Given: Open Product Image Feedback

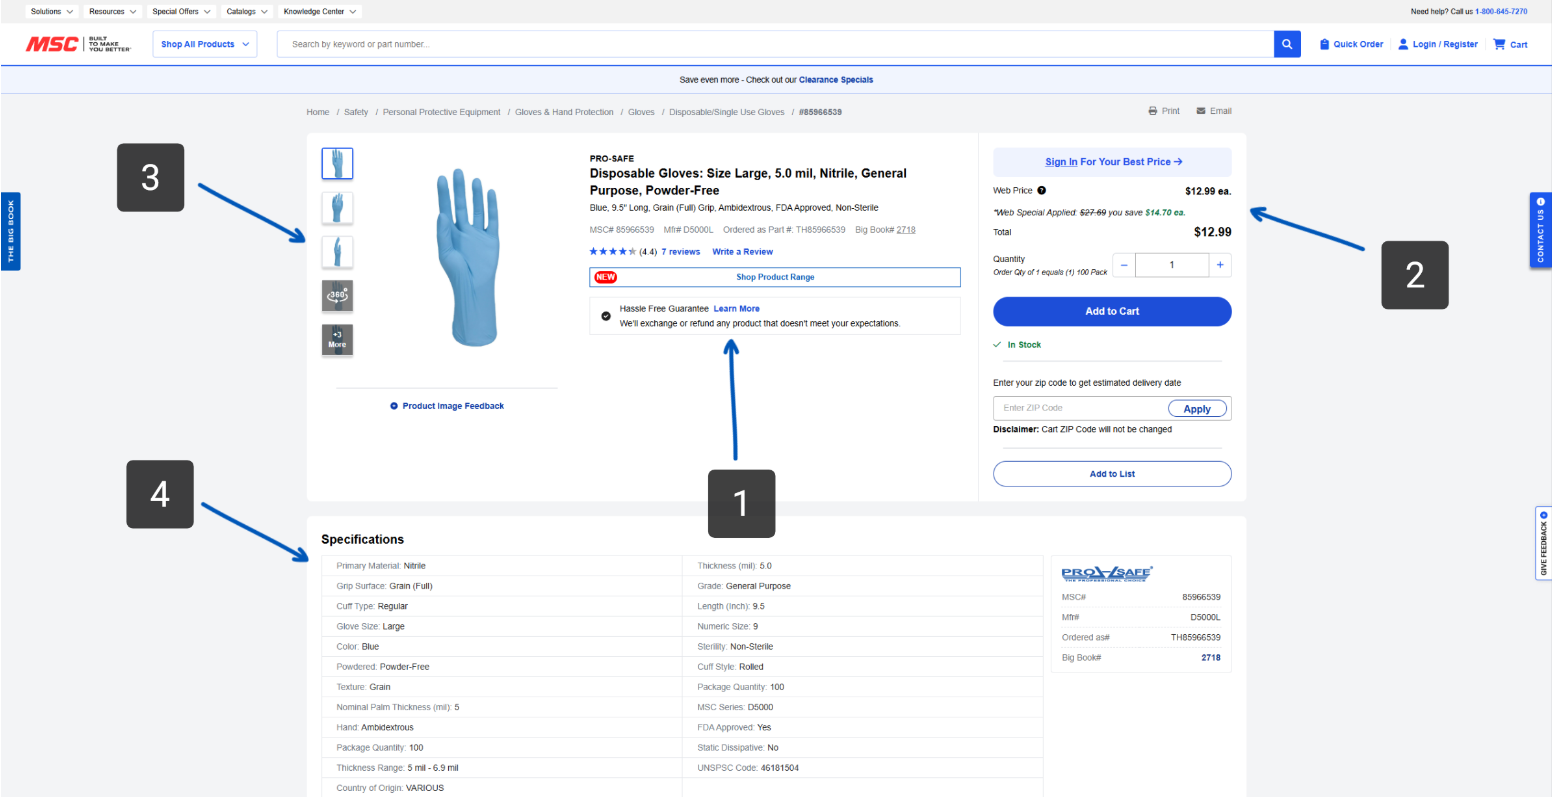Looking at the screenshot, I should pos(447,406).
